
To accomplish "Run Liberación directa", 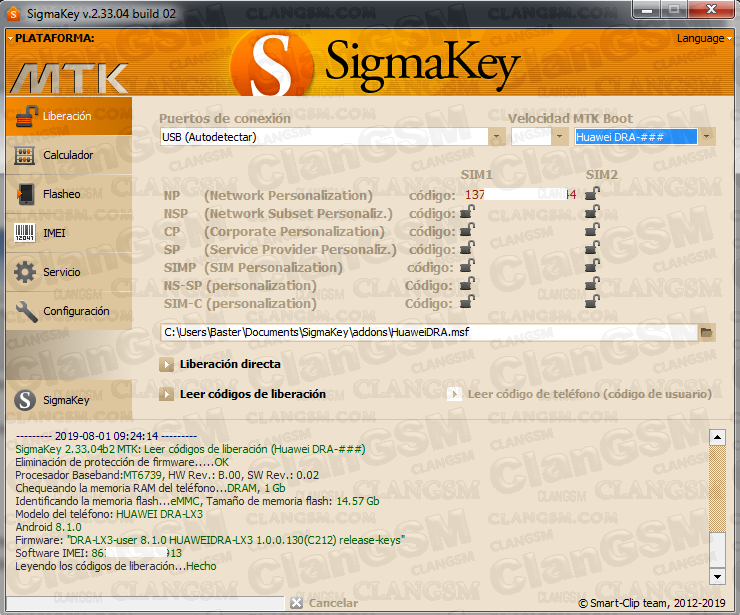I will tap(220, 364).
